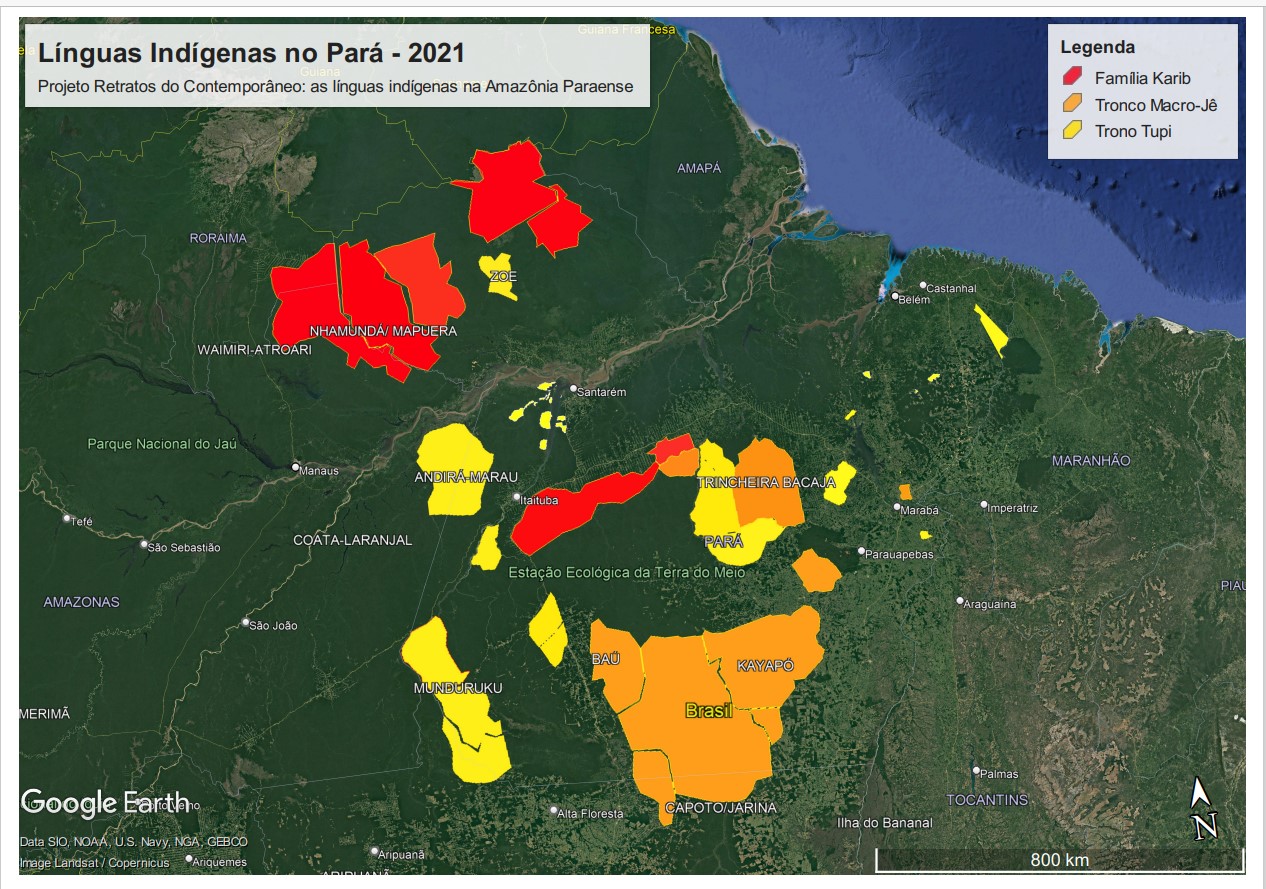
Task: Click the Belém city marker dot
Action: click(895, 296)
